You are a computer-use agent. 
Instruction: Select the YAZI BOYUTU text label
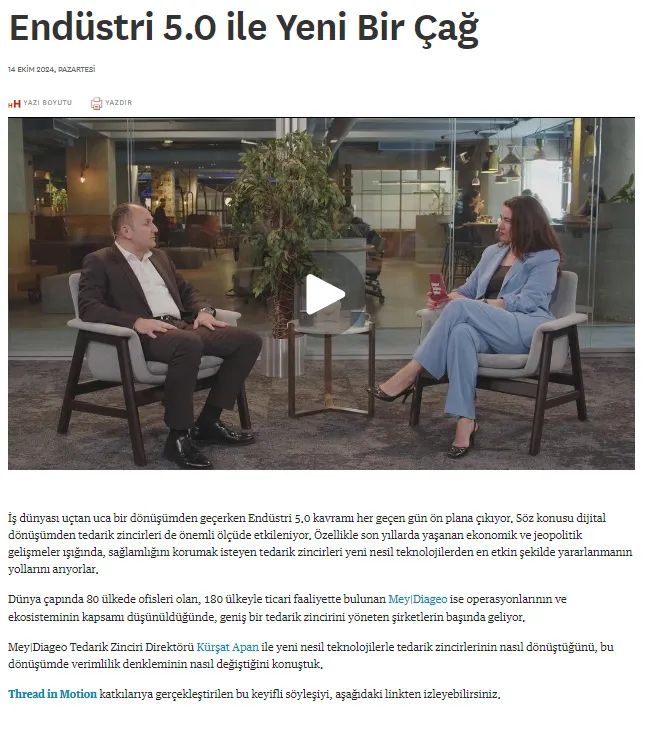(x=48, y=103)
